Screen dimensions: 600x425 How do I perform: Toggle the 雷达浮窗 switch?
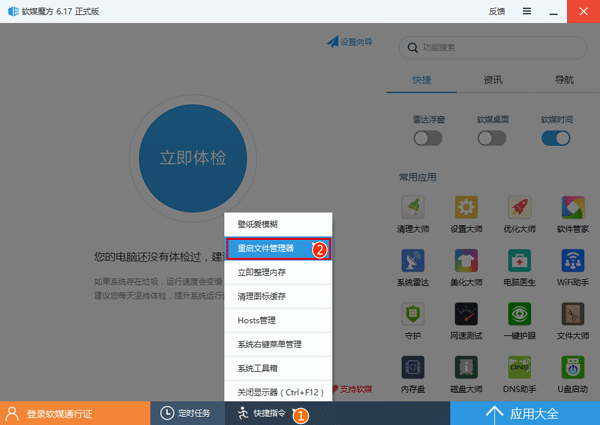(428, 138)
